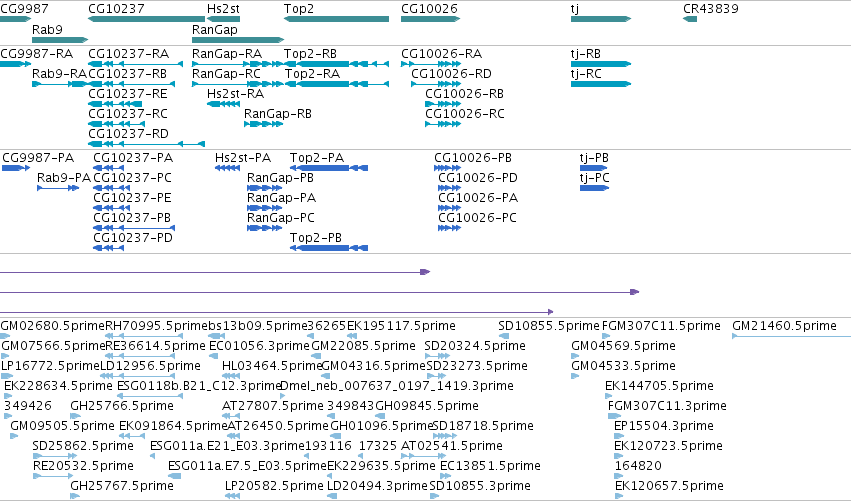Image resolution: width=851 pixels, height=501 pixels.
Task: Click transcript Top2-RA
Action: point(336,84)
